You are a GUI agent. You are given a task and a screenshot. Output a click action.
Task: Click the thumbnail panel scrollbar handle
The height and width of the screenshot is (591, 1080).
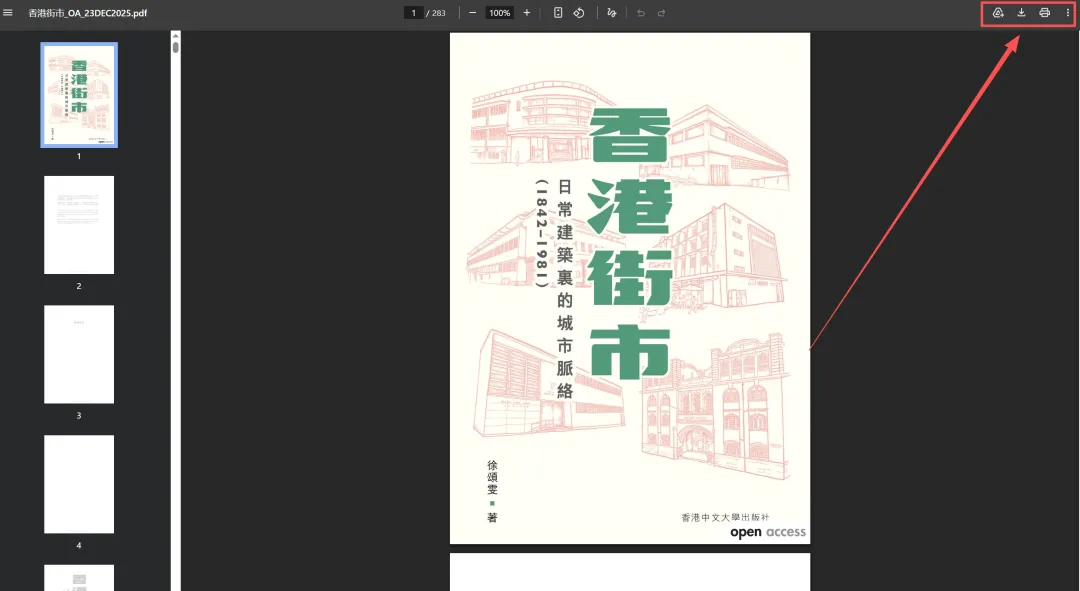(x=176, y=47)
